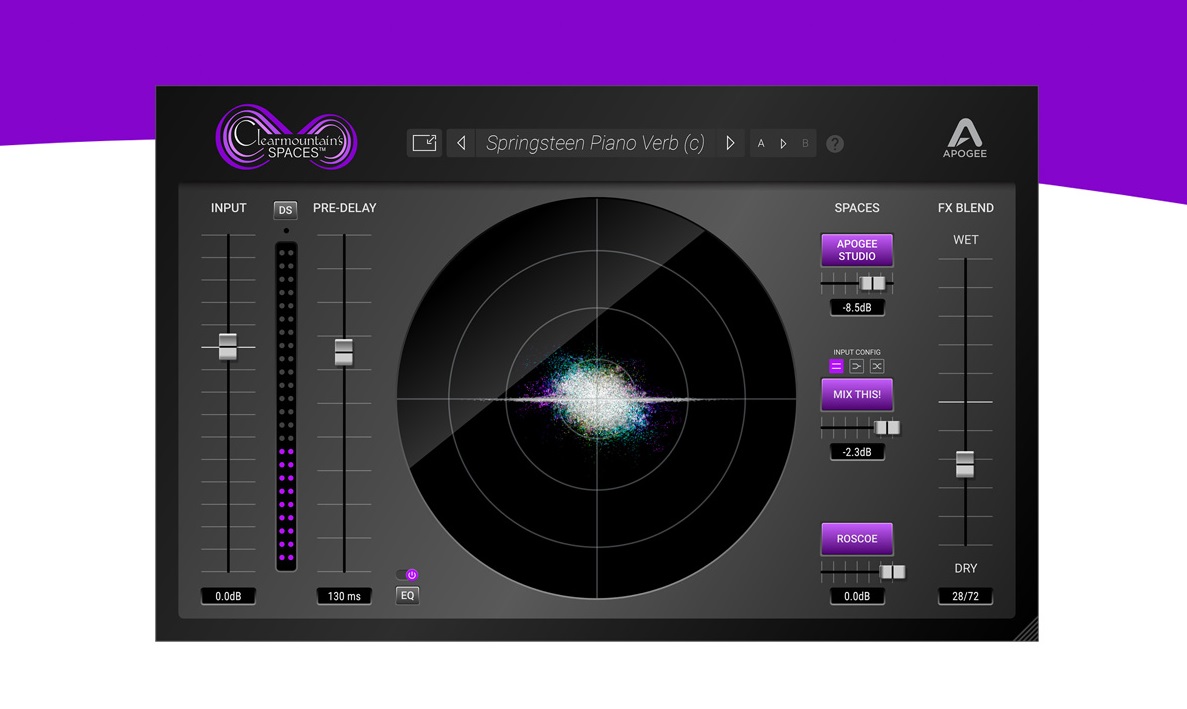Click the Input fader handle
The height and width of the screenshot is (709, 1187).
point(228,347)
